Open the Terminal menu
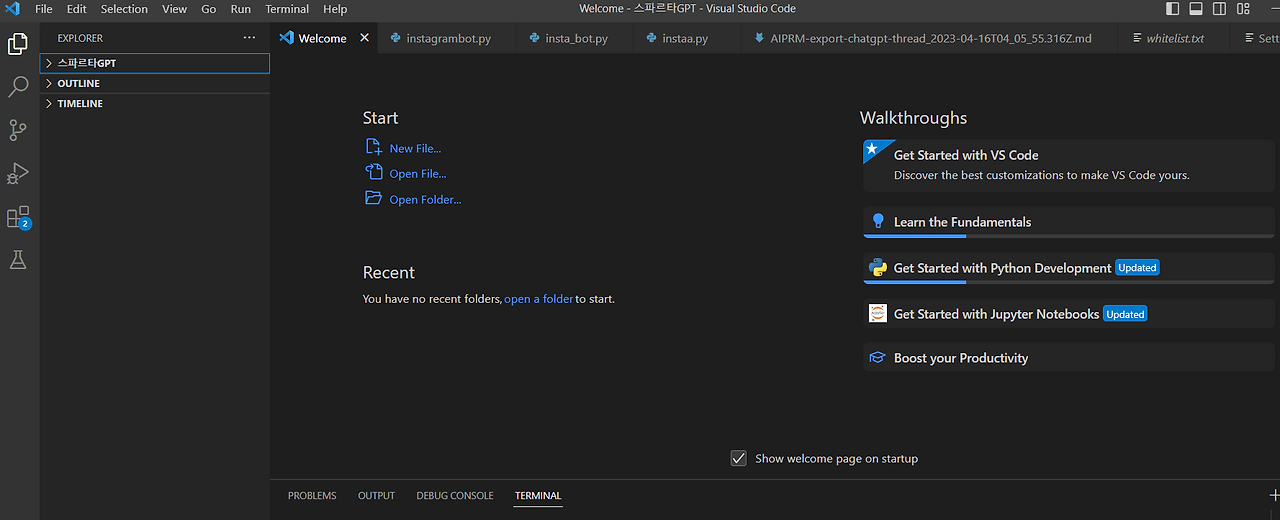Image resolution: width=1280 pixels, height=520 pixels. [x=287, y=9]
